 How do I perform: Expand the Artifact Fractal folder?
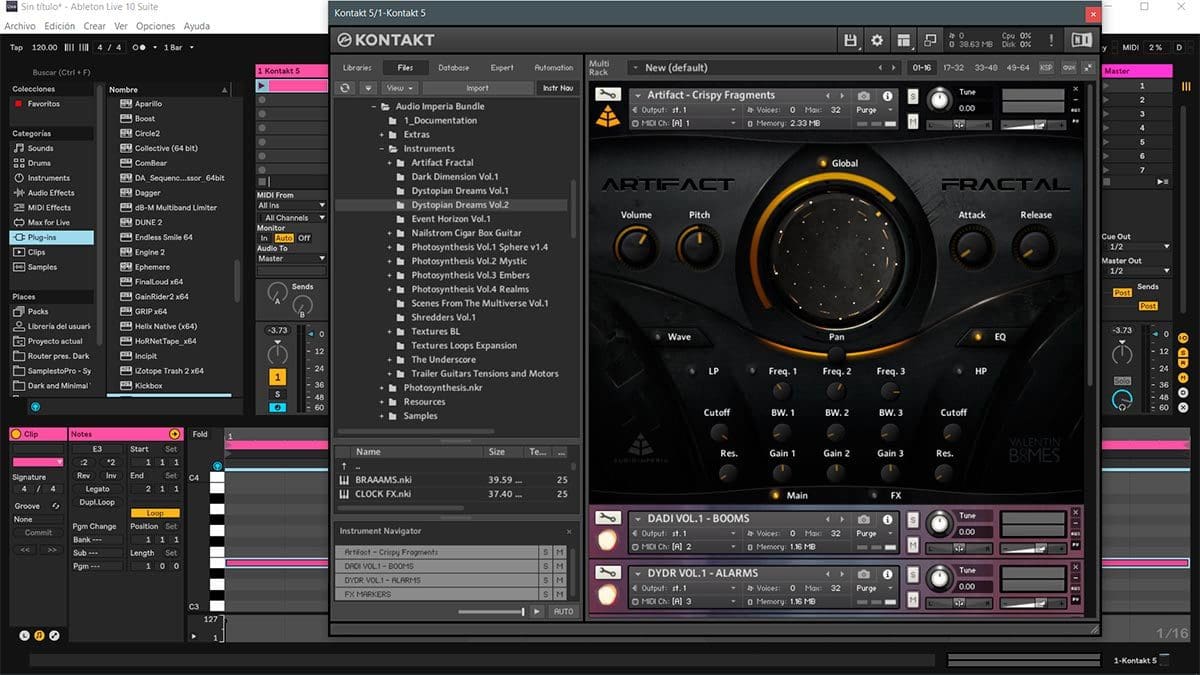tap(390, 163)
